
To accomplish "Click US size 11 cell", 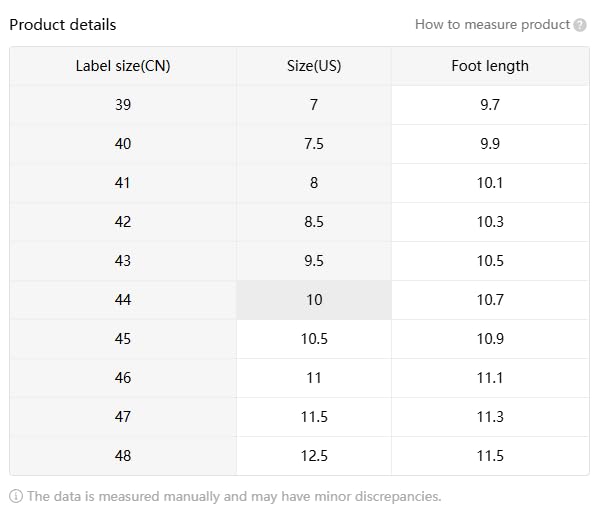I will point(313,378).
